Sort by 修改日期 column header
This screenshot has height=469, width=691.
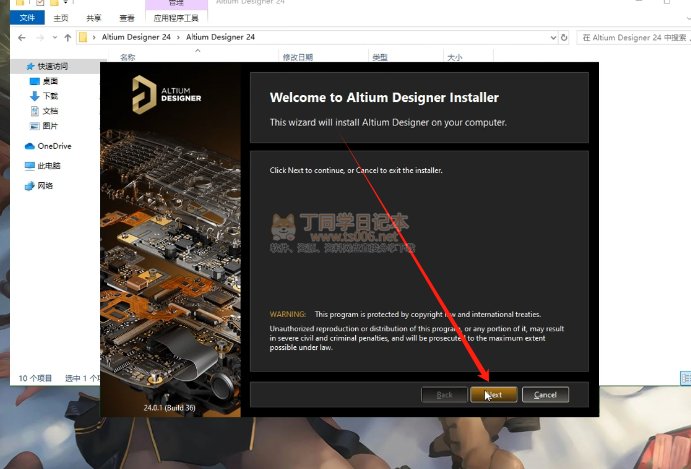coord(298,57)
